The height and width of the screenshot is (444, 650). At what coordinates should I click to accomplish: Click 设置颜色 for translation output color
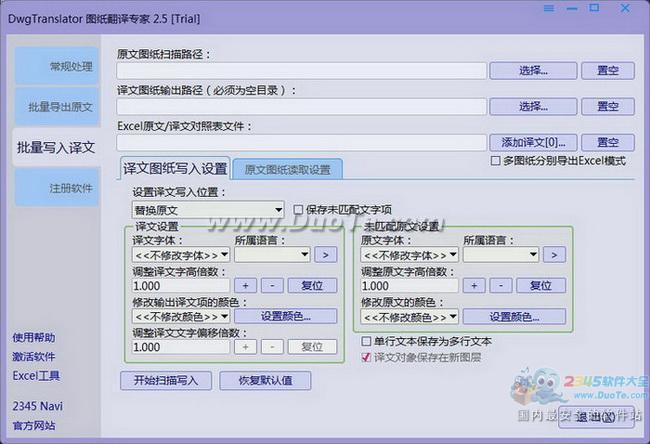coord(286,316)
